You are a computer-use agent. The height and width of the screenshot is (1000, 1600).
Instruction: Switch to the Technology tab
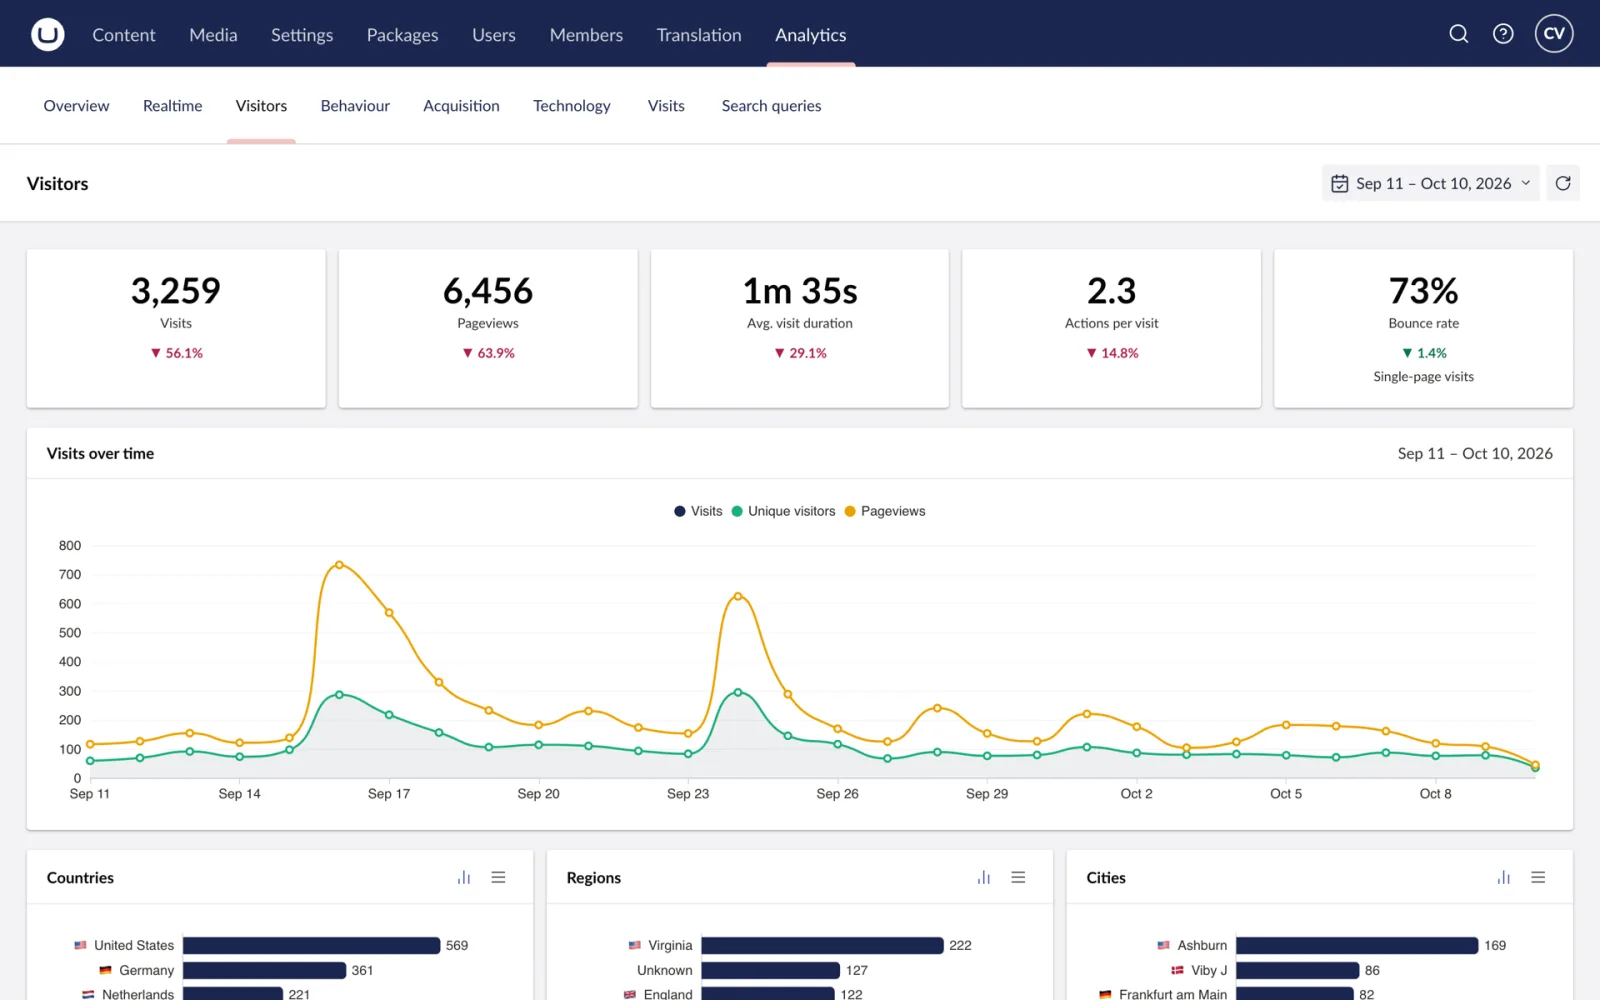(572, 106)
